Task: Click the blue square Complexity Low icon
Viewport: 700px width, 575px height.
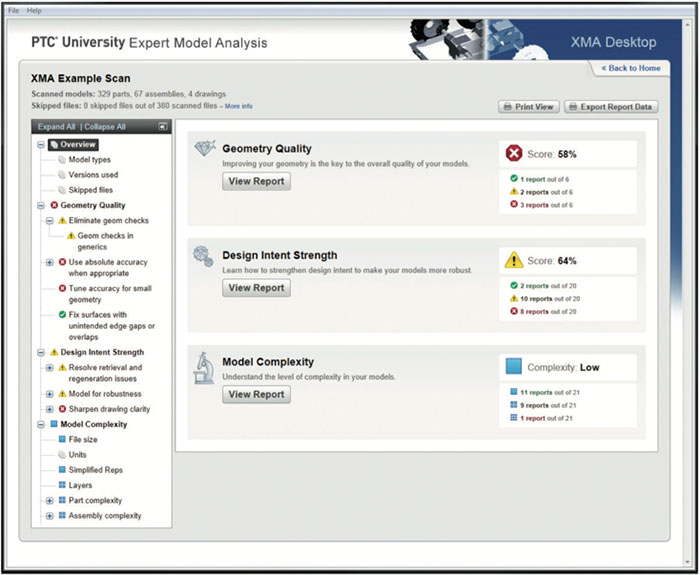Action: pyautogui.click(x=514, y=367)
